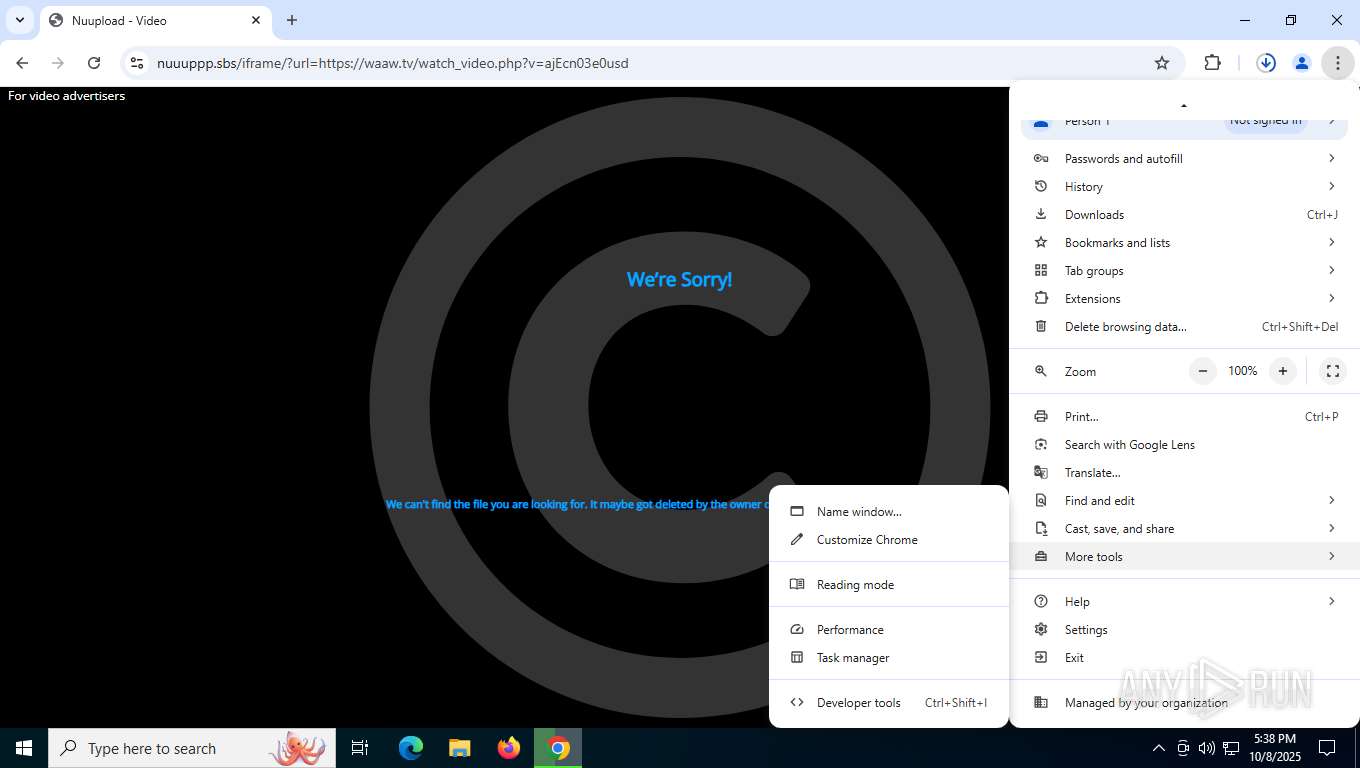Image resolution: width=1360 pixels, height=768 pixels.
Task: Open the Performance tool
Action: point(889,630)
